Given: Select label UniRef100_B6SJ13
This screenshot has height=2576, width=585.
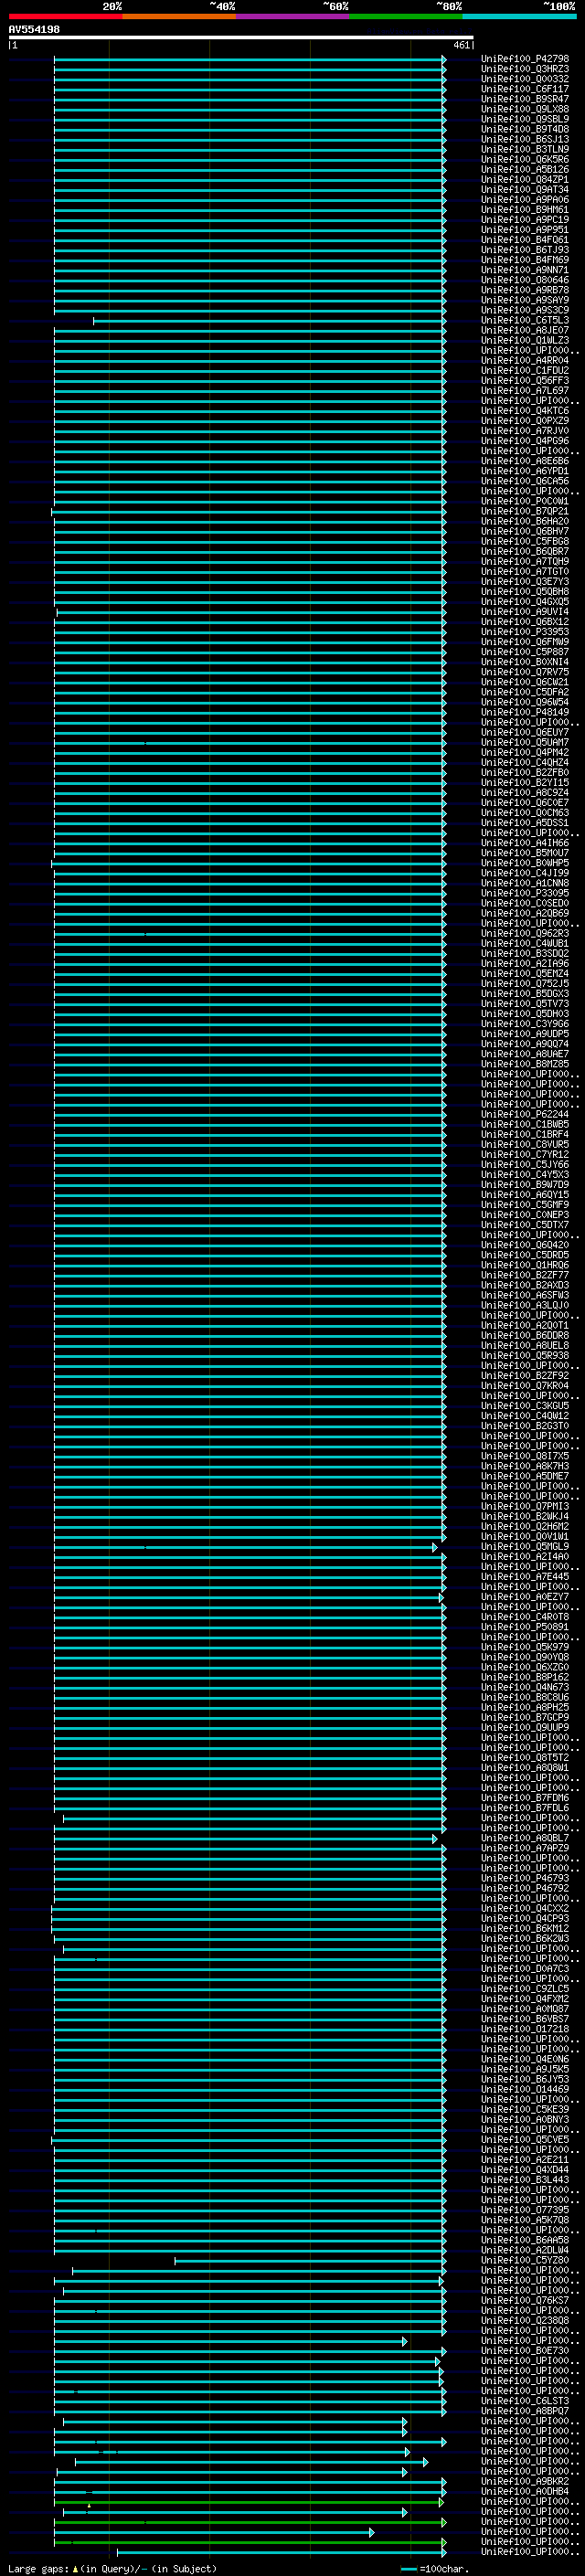Looking at the screenshot, I should [525, 139].
